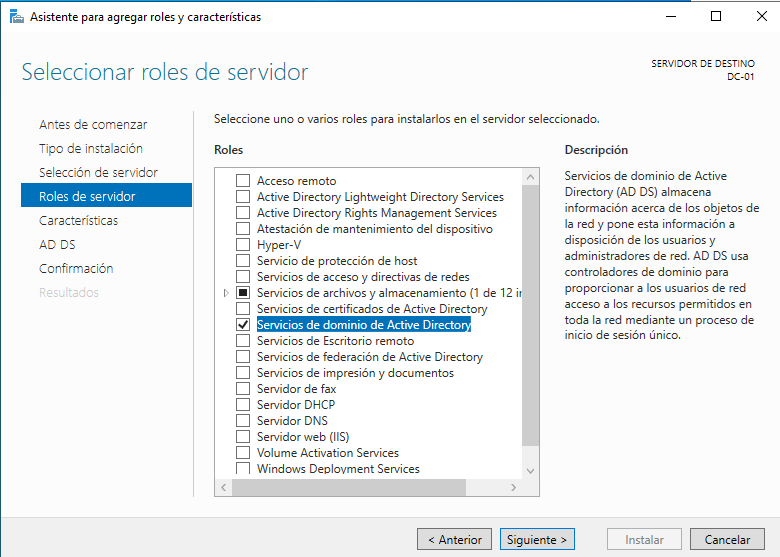
Task: Click the roles list scroll down arrow
Action: 530,470
